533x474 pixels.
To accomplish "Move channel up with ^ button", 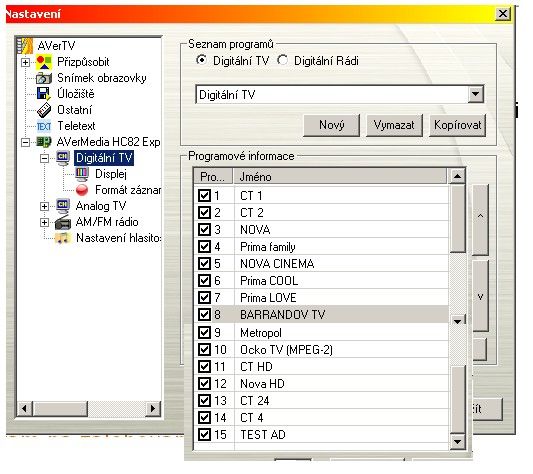I will (481, 219).
